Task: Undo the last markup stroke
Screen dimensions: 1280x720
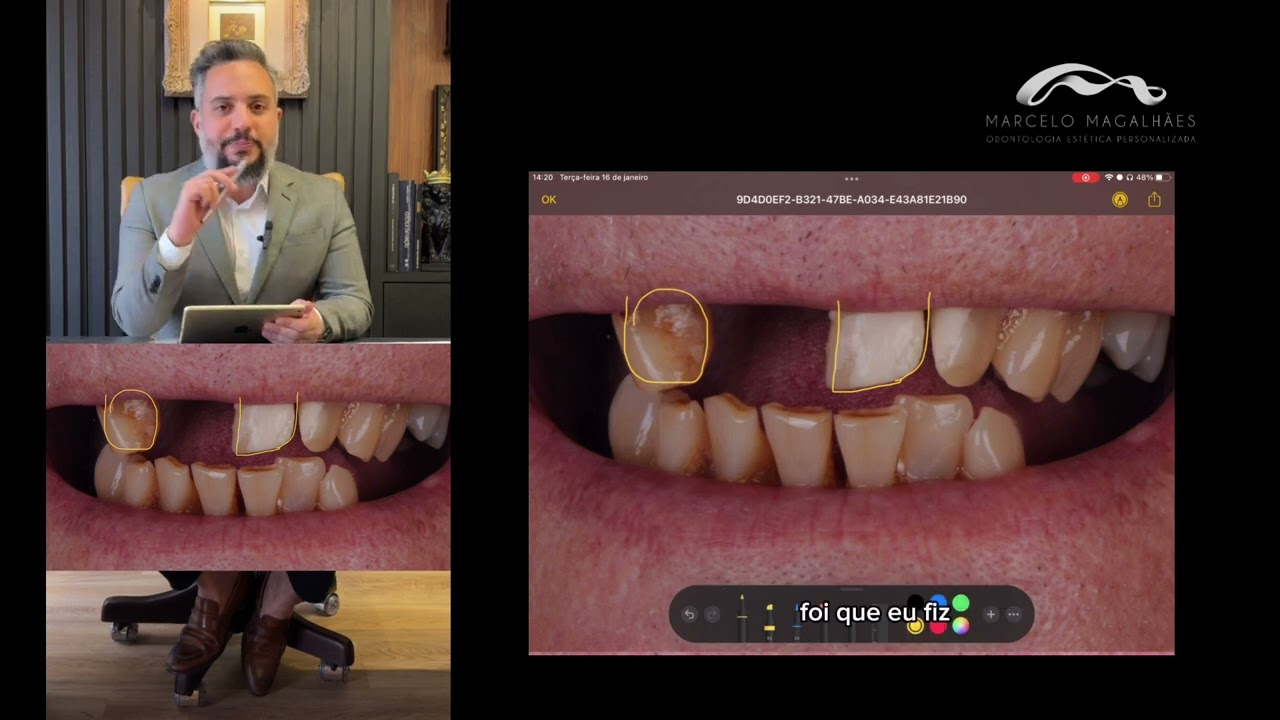Action: (x=689, y=615)
